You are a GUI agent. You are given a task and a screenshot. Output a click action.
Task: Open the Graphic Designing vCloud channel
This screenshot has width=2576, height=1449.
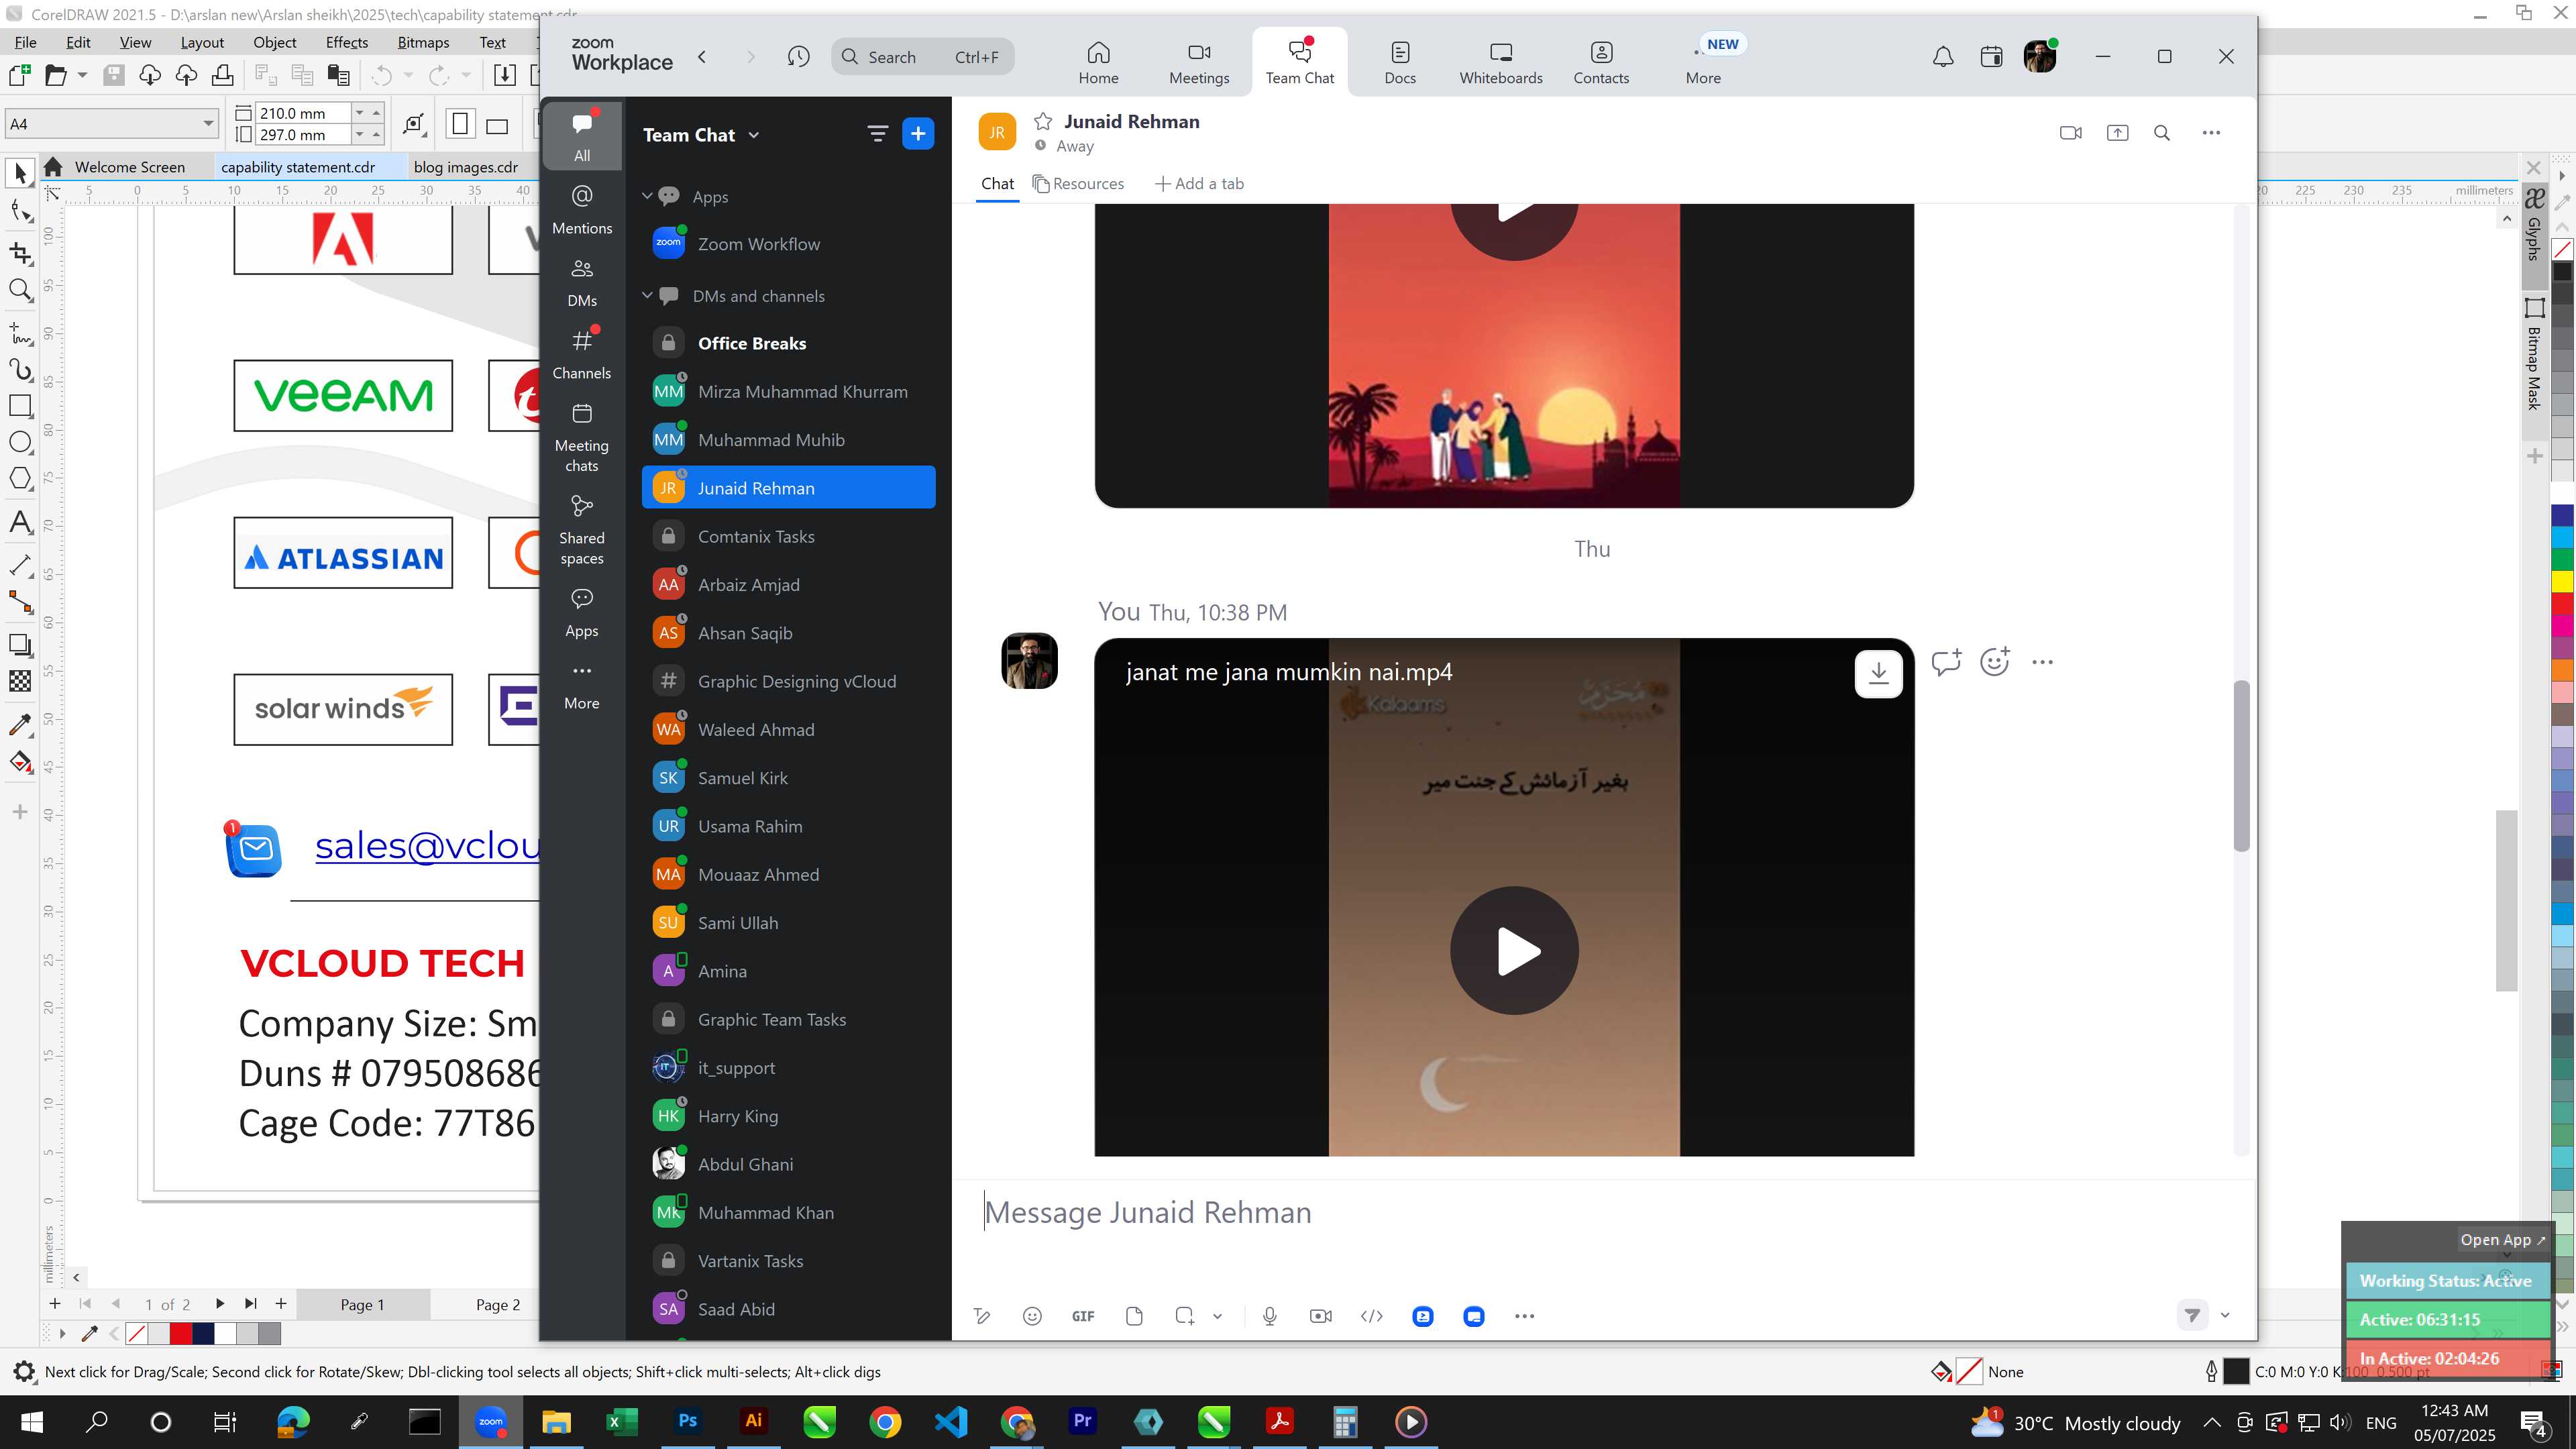click(788, 682)
